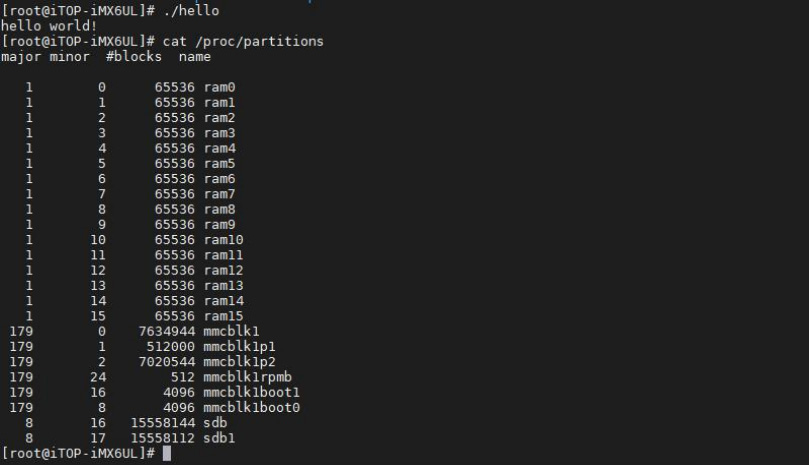Screen dimensions: 809x465
Task: Click the 'minor' column header
Action: [x=70, y=57]
